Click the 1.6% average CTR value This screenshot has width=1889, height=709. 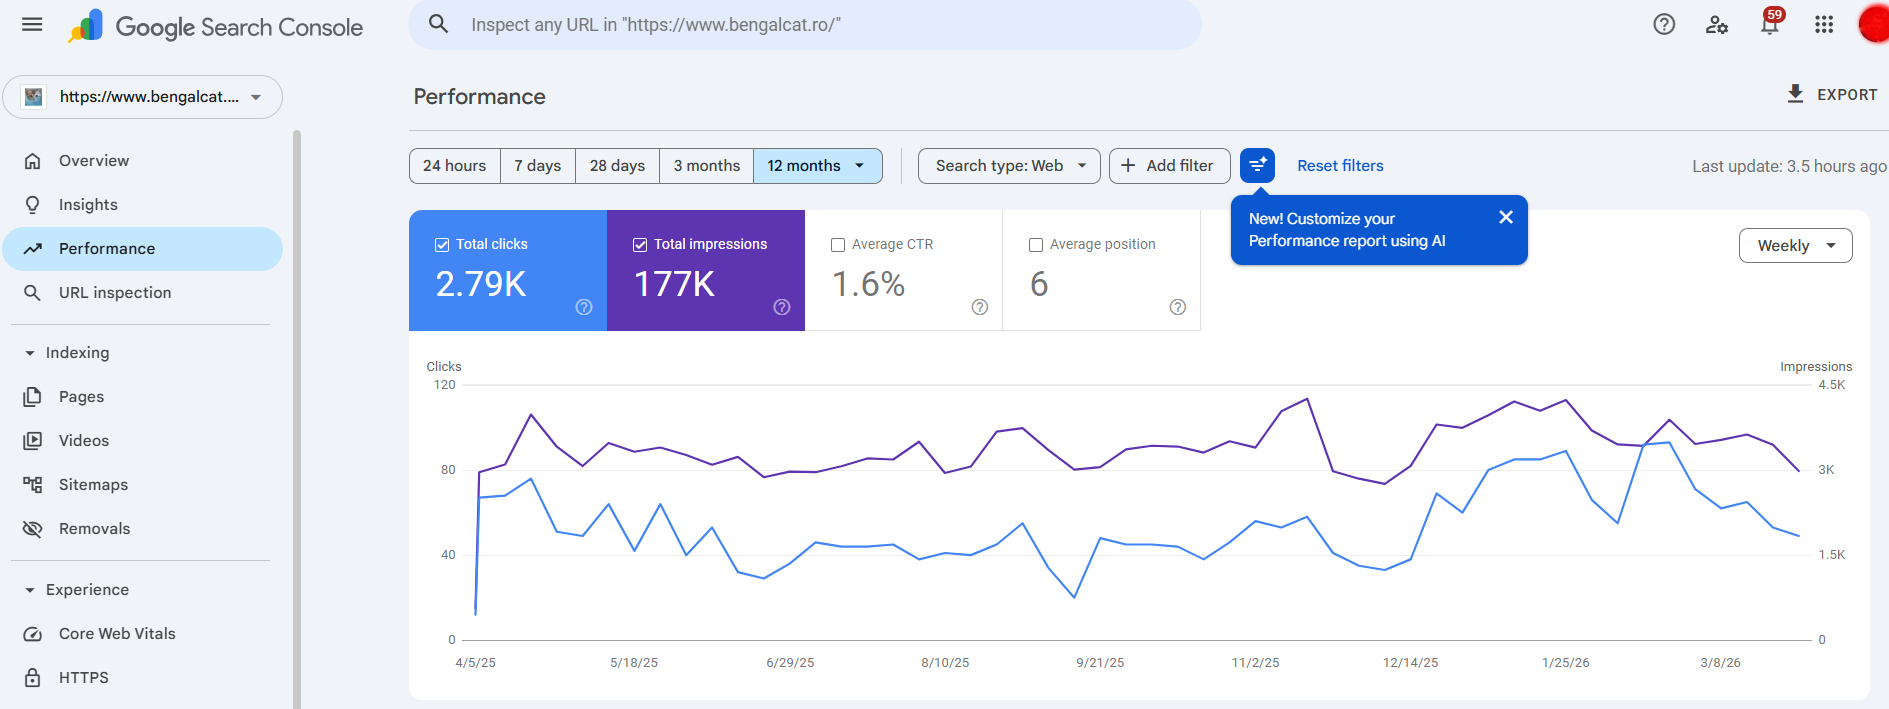click(x=869, y=284)
